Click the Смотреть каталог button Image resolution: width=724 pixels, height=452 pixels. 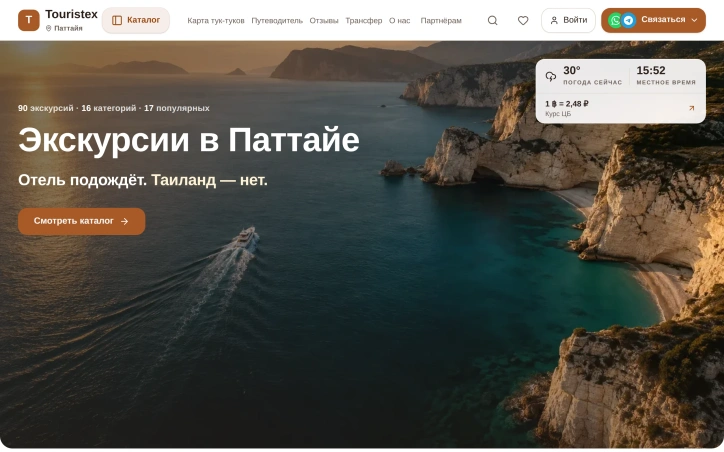(x=81, y=221)
